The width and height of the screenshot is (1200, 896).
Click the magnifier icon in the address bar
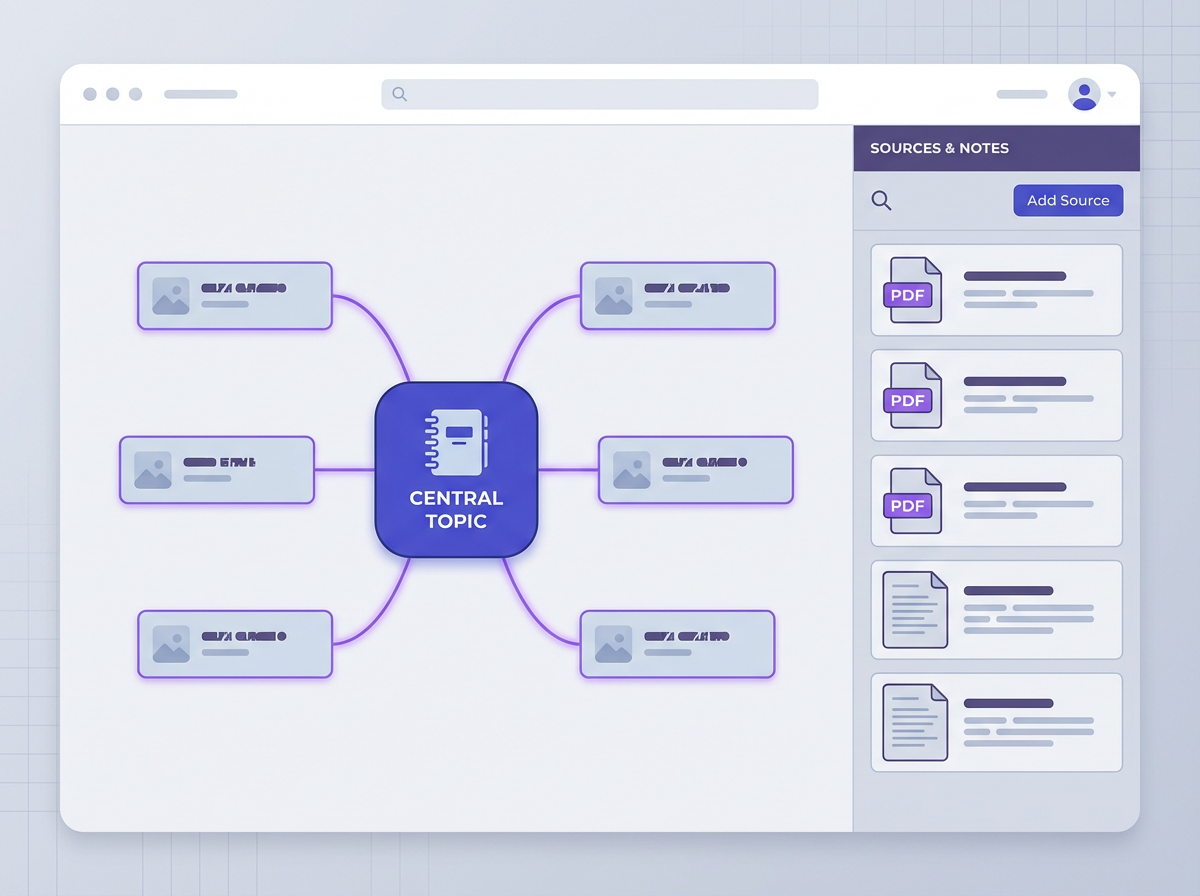398,93
